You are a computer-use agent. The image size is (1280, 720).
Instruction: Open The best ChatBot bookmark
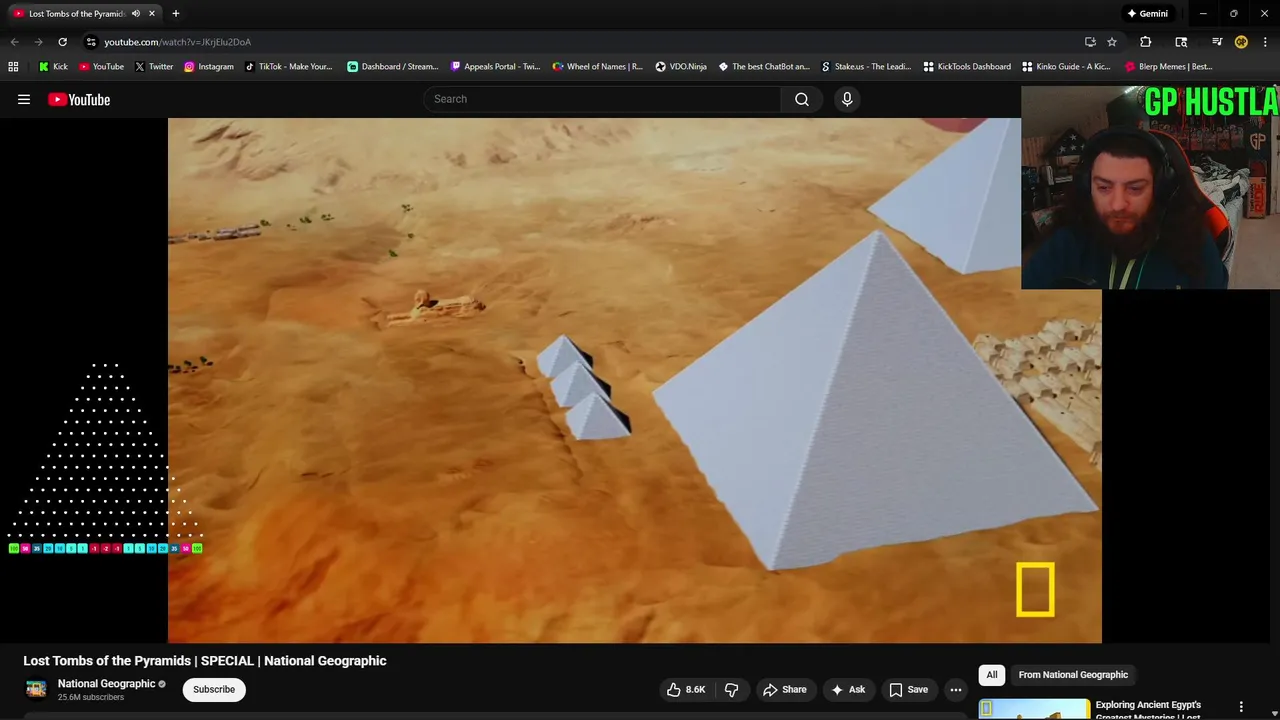[x=764, y=67]
